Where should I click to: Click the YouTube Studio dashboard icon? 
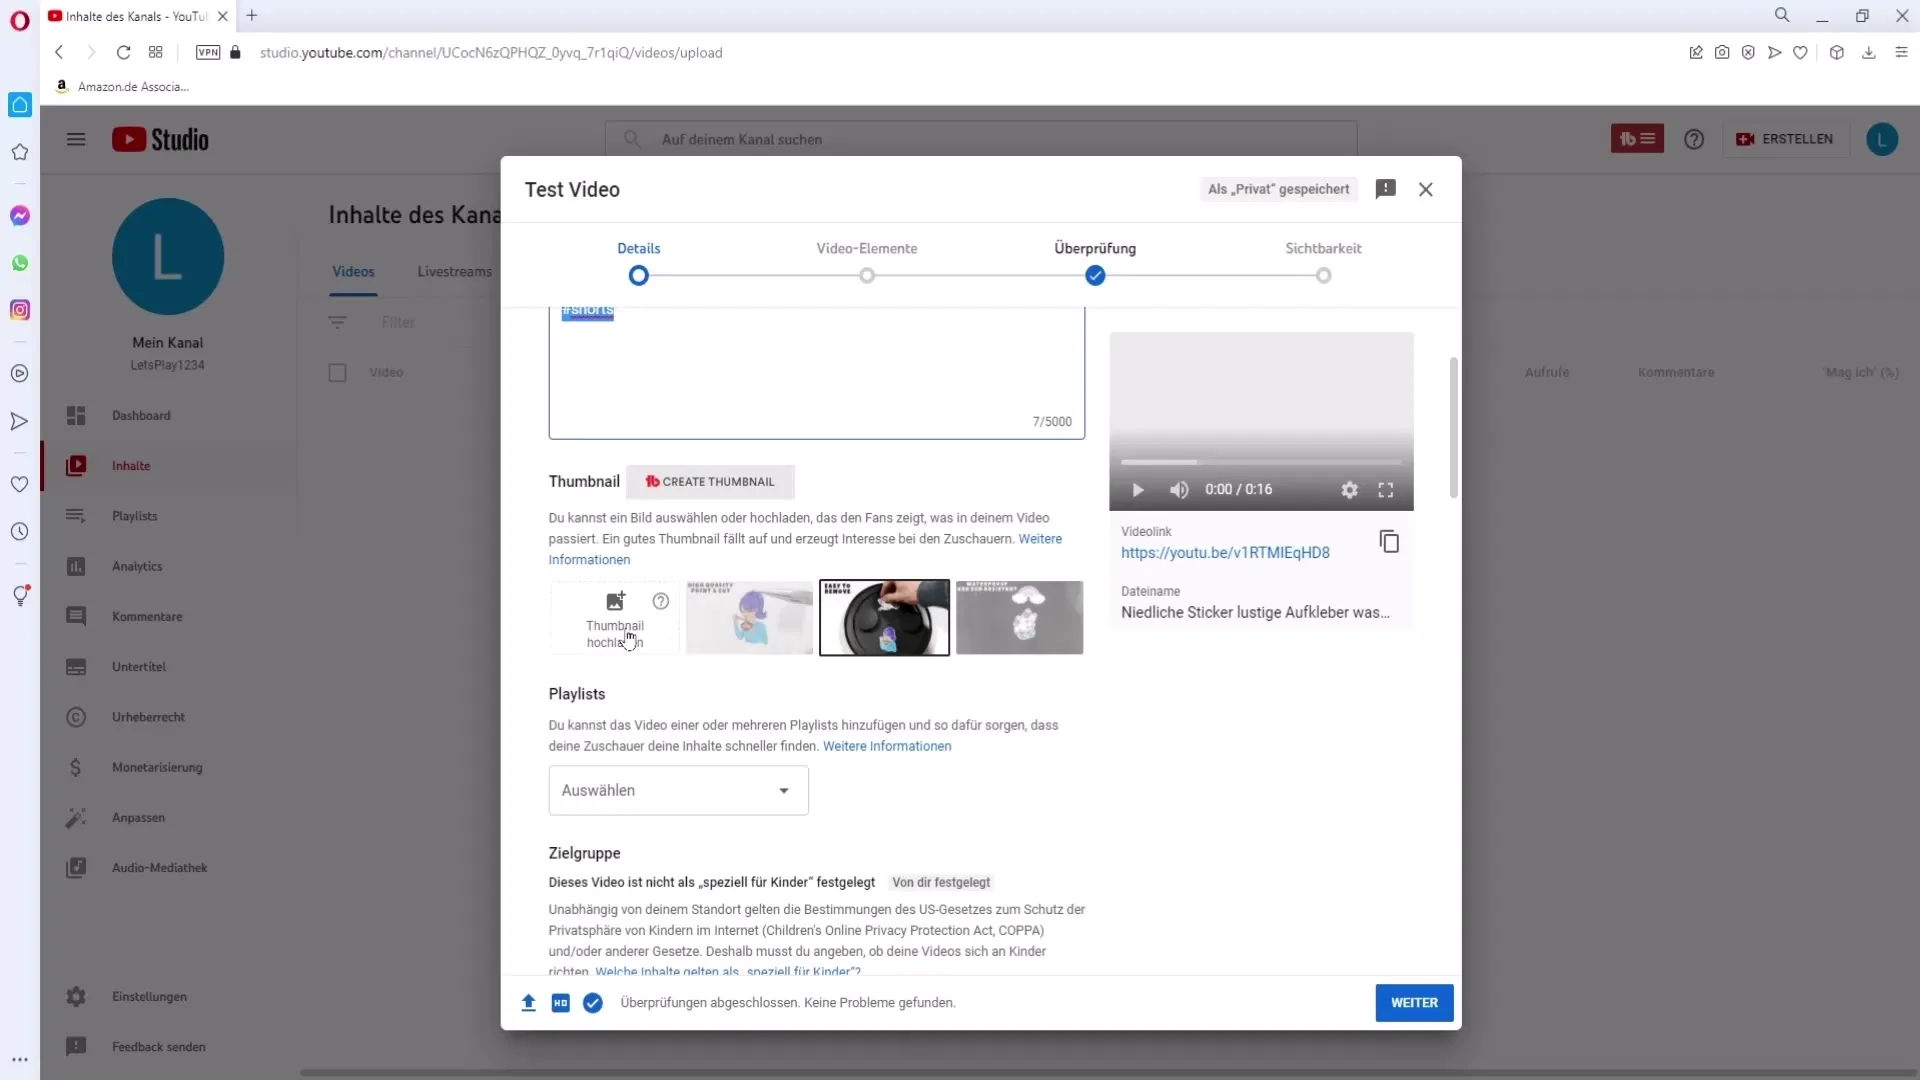coord(75,414)
